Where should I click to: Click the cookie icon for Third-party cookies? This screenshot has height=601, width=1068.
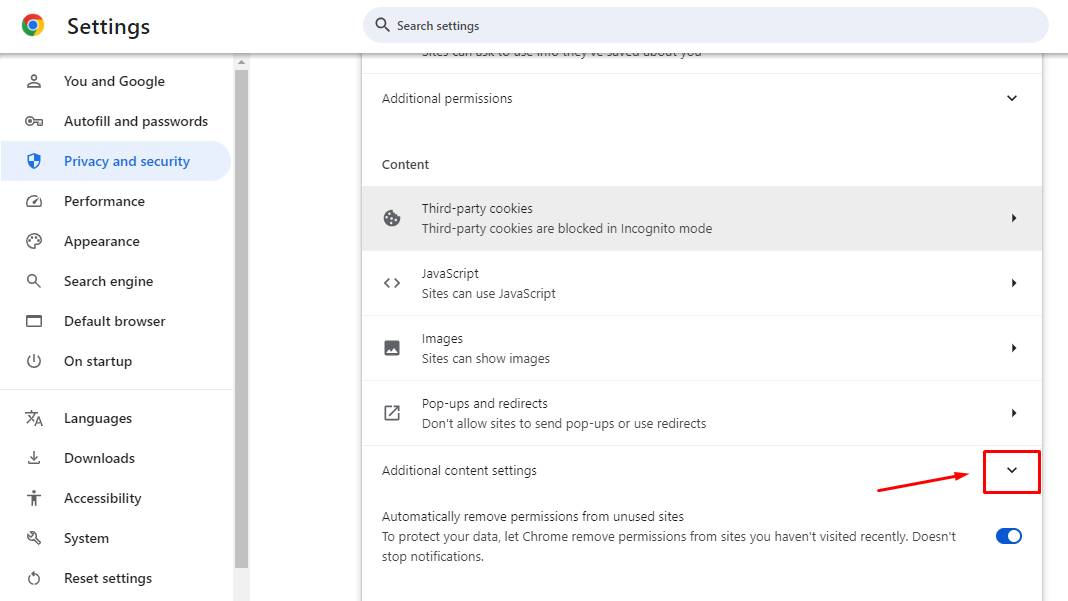(x=392, y=218)
